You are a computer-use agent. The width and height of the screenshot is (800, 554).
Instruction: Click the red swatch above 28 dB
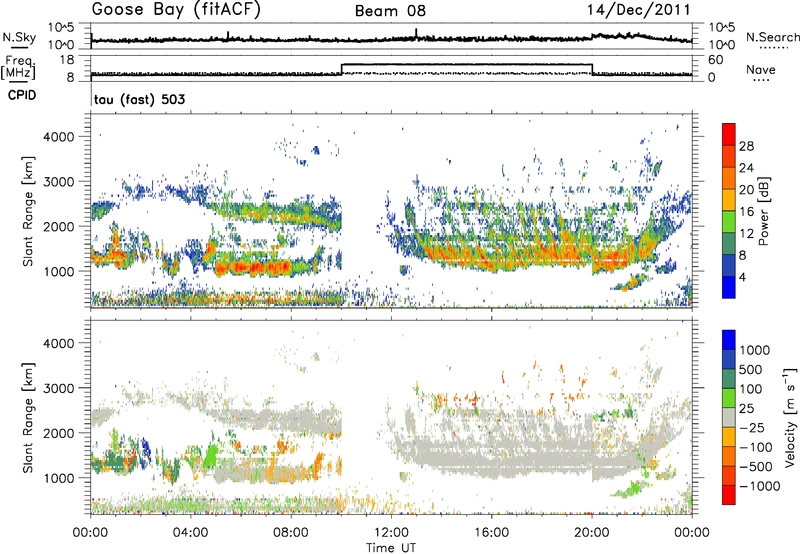729,135
